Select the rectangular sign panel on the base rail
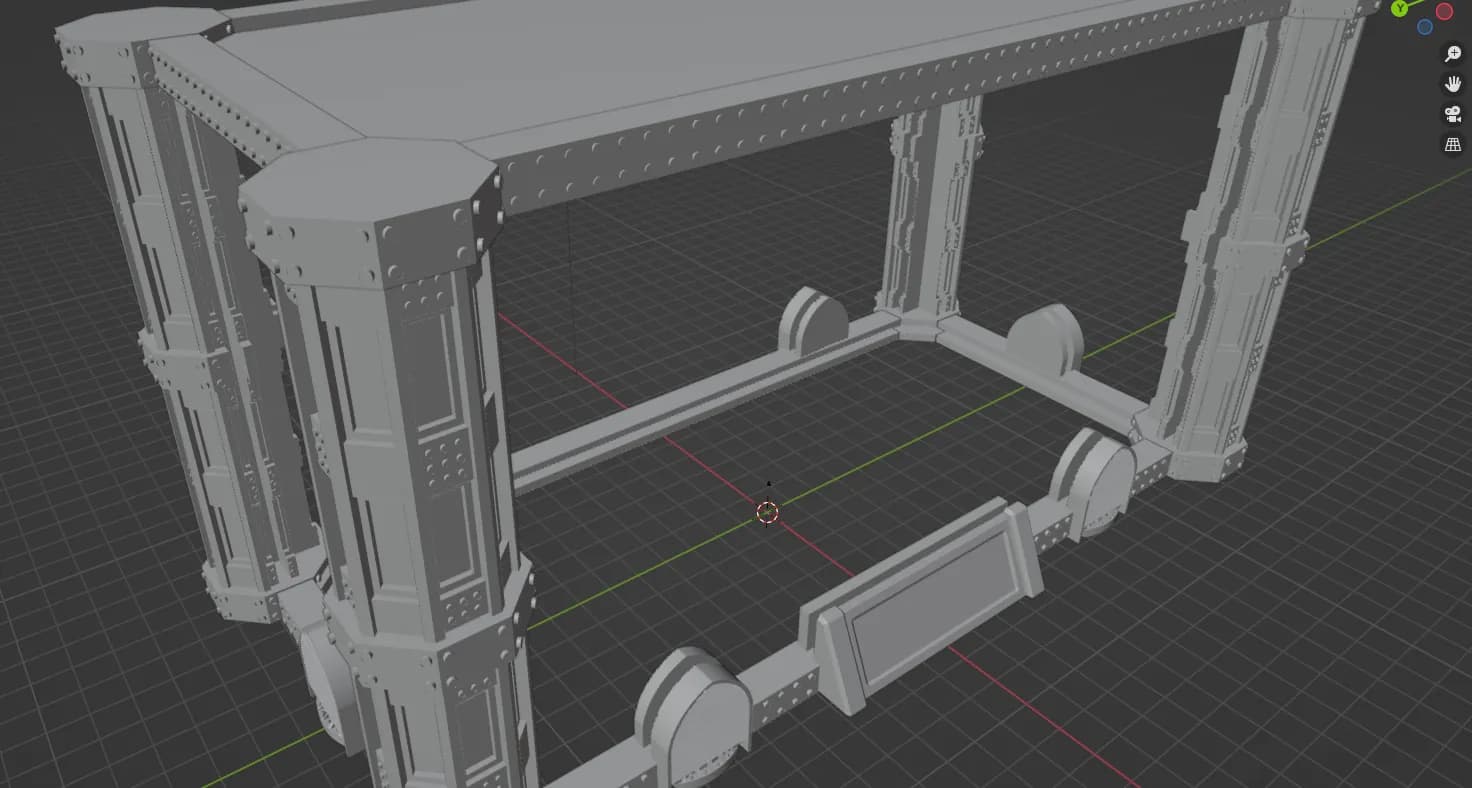Viewport: 1472px width, 788px height. point(920,605)
